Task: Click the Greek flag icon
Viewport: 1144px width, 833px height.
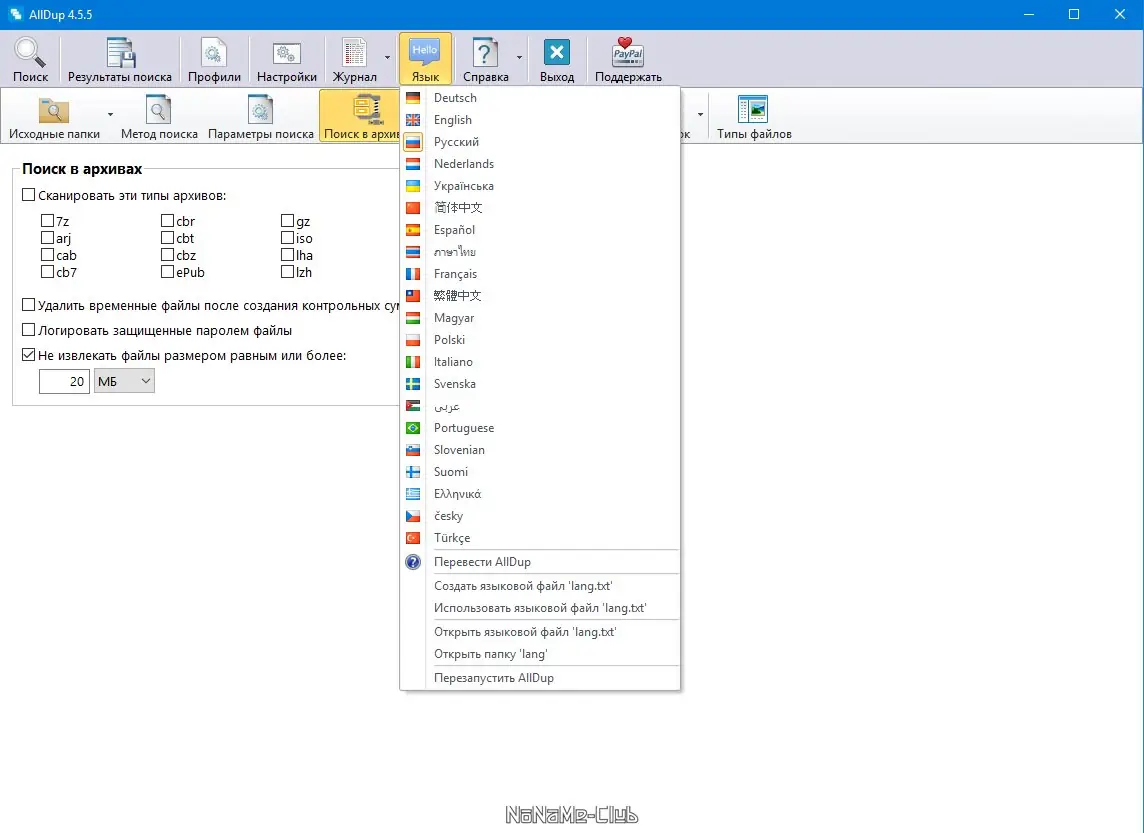Action: 413,494
